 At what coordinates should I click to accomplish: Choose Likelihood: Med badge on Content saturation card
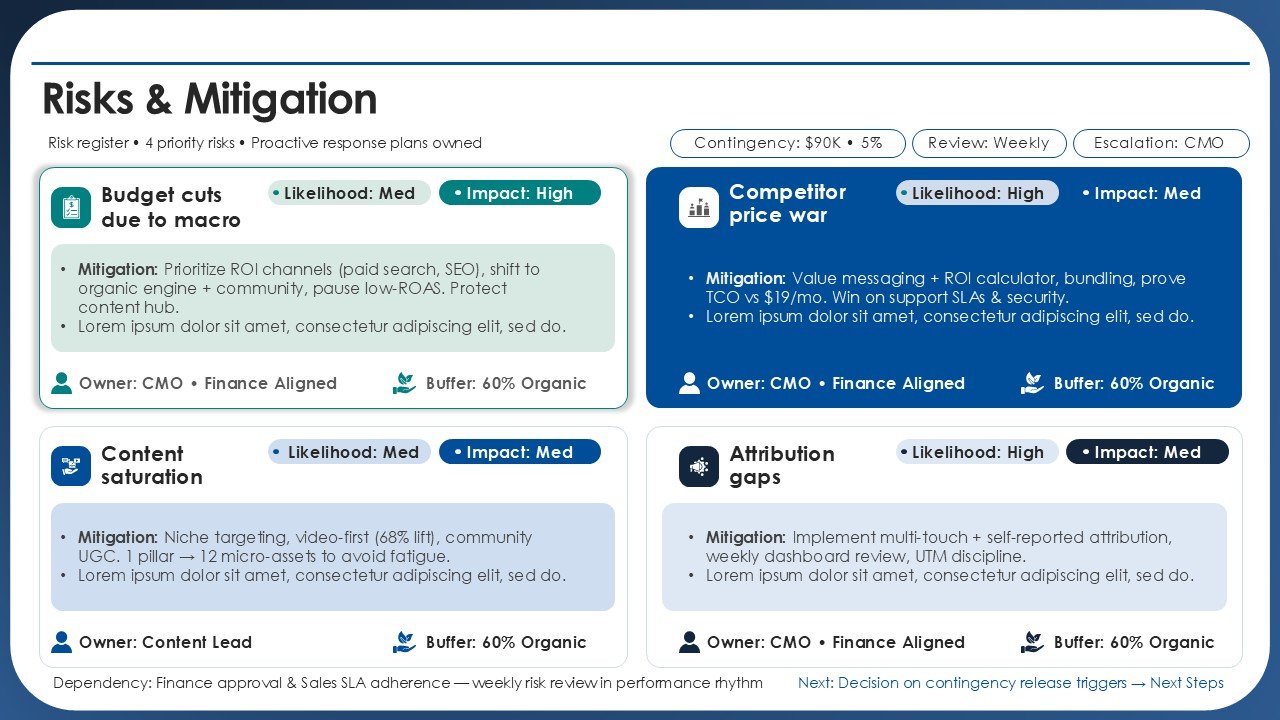349,452
